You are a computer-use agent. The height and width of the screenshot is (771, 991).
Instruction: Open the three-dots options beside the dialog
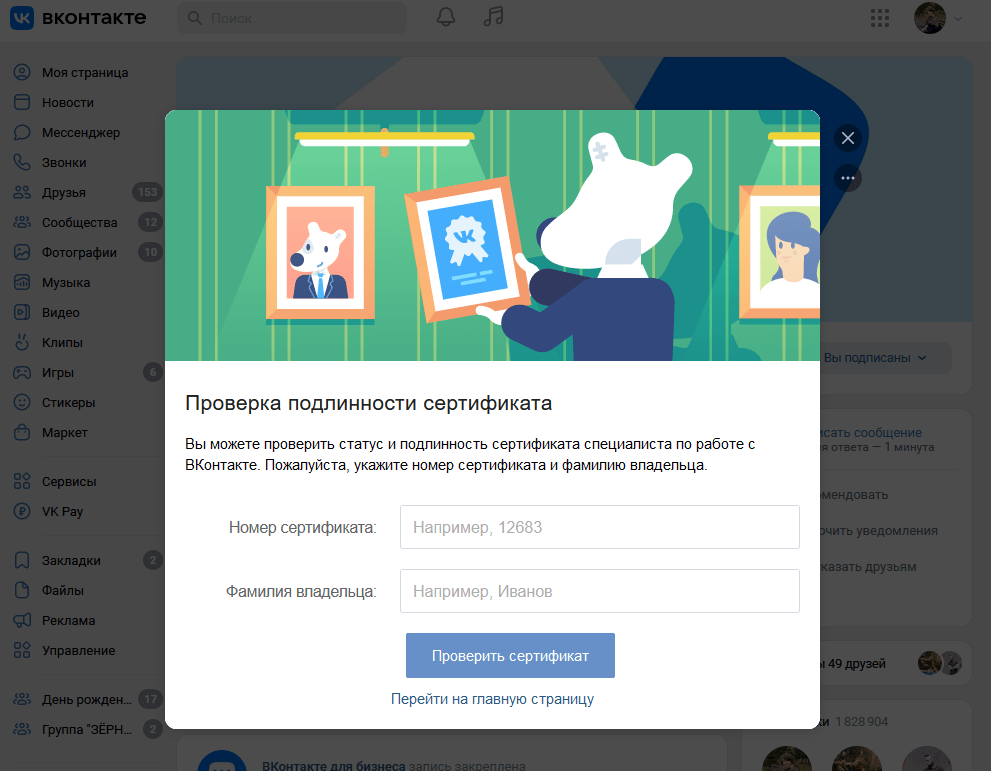pos(848,178)
